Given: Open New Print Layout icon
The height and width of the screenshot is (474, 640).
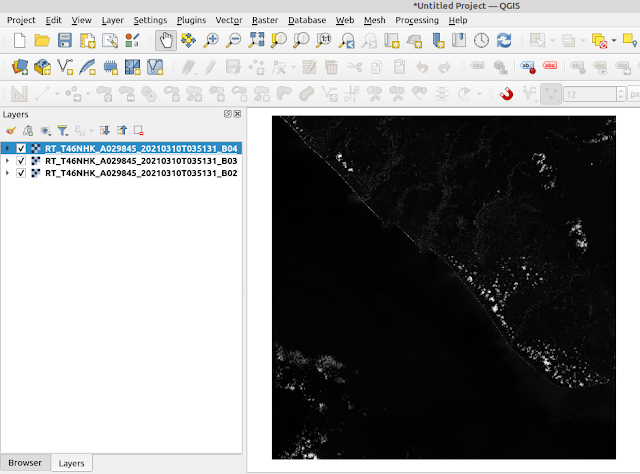Looking at the screenshot, I should (x=87, y=40).
